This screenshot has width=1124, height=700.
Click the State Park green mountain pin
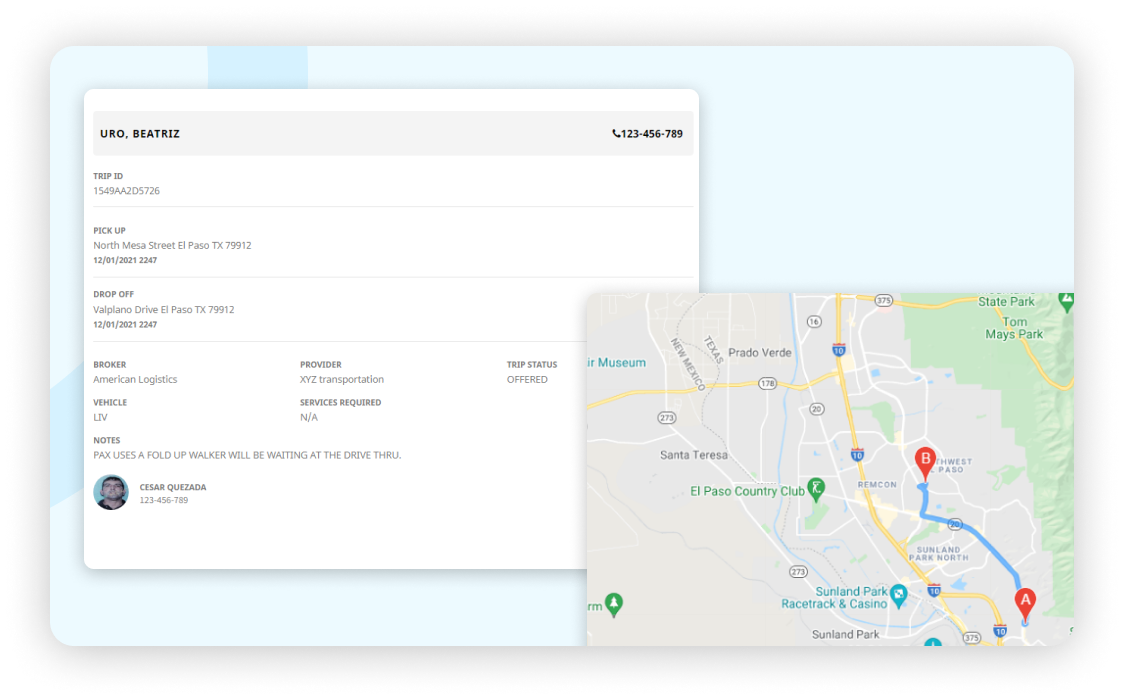coord(1065,299)
